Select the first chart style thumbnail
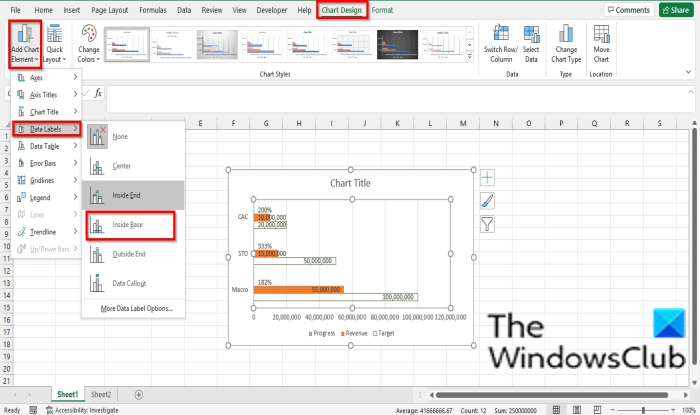The height and width of the screenshot is (415, 700). (x=127, y=45)
